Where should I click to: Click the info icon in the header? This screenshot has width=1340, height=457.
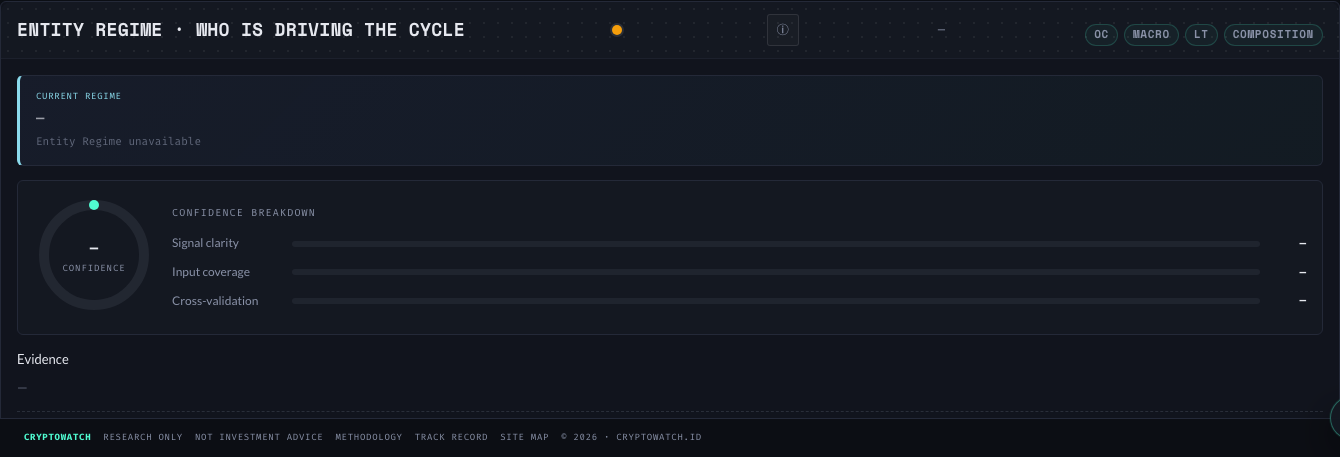(783, 30)
